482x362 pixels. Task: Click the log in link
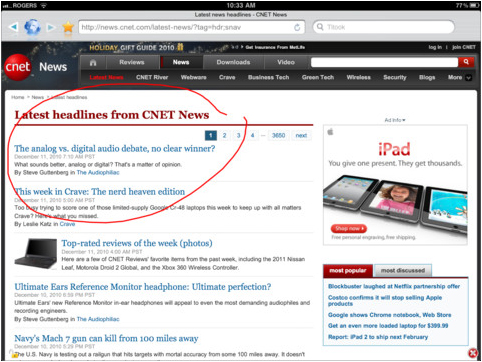(435, 47)
